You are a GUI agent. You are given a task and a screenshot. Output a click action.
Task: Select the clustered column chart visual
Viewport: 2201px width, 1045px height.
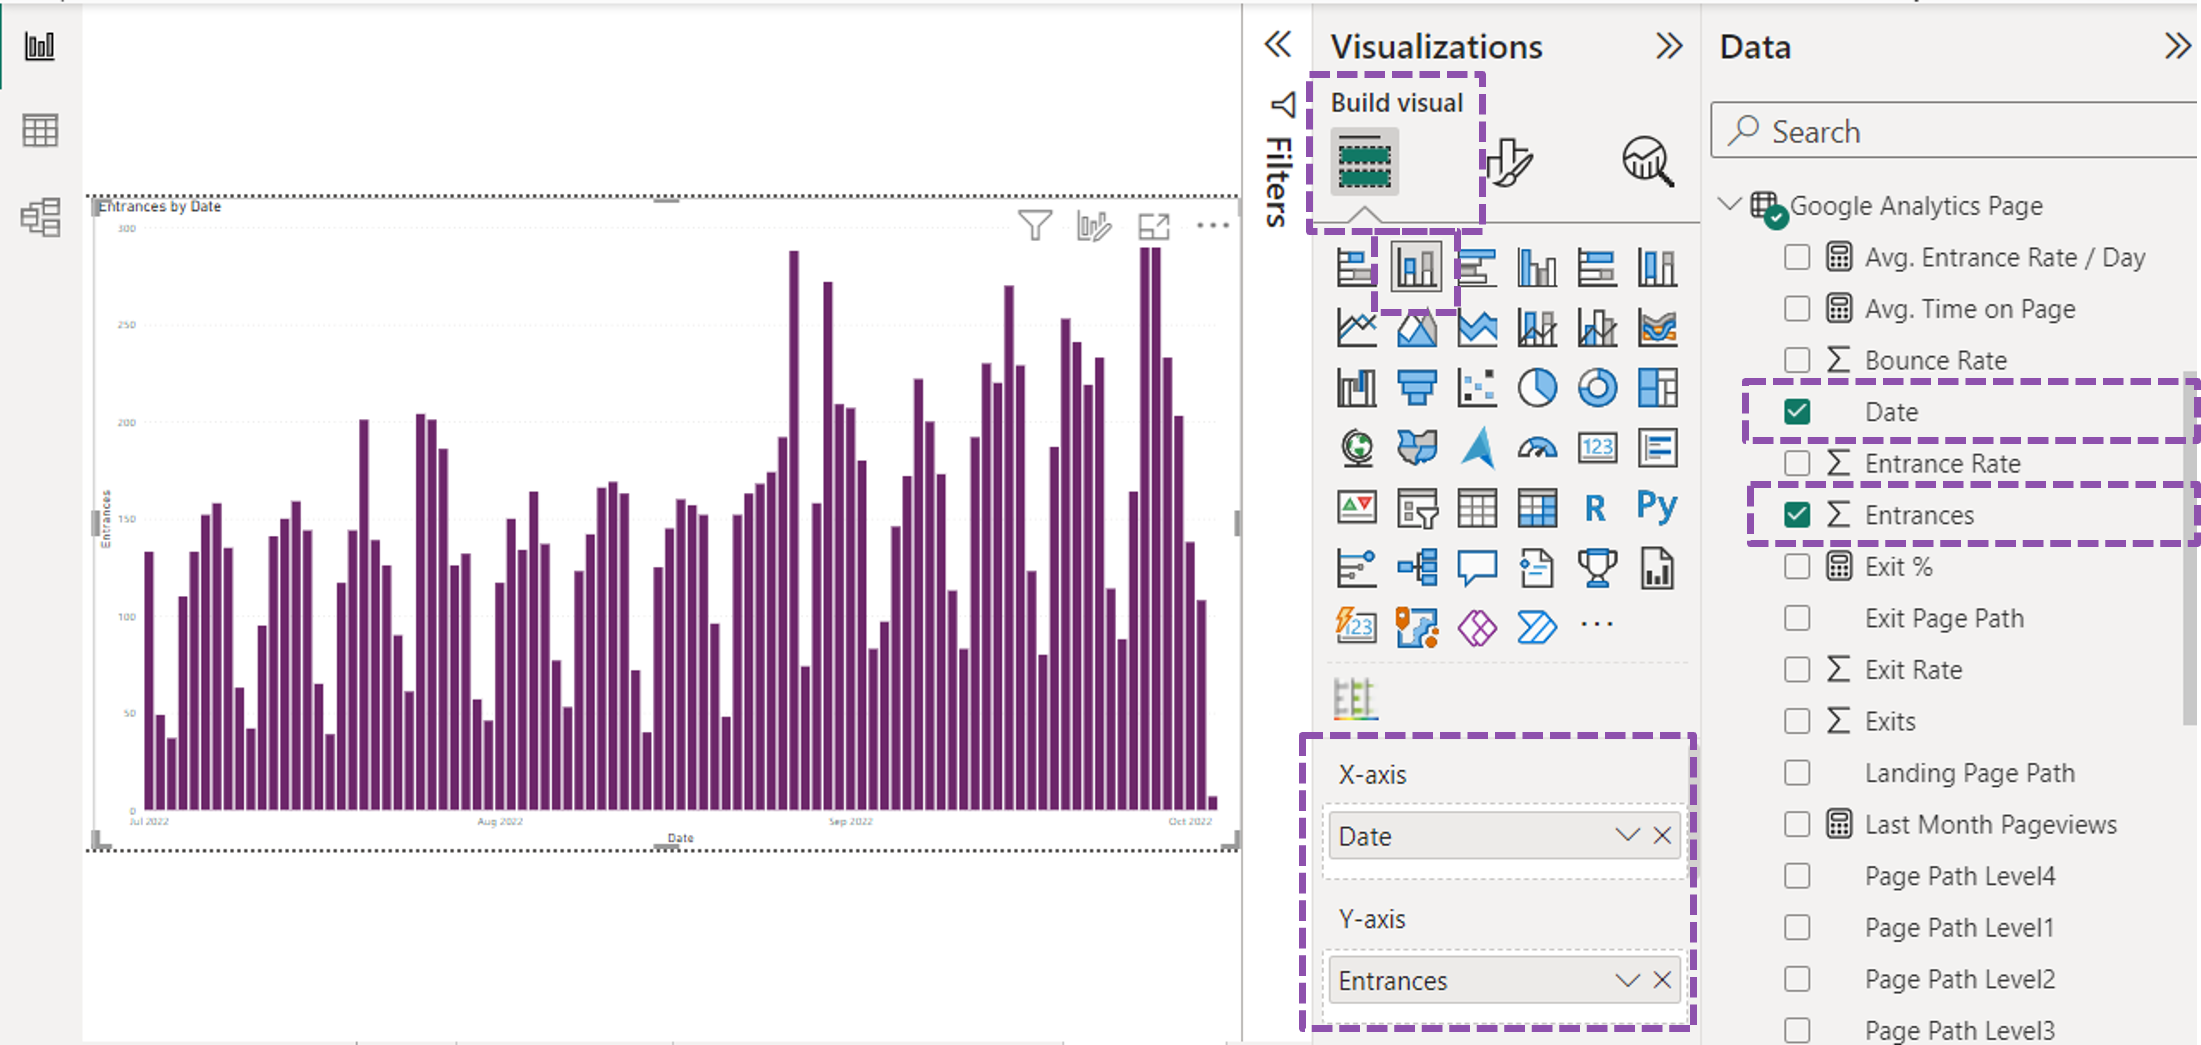click(x=1416, y=268)
